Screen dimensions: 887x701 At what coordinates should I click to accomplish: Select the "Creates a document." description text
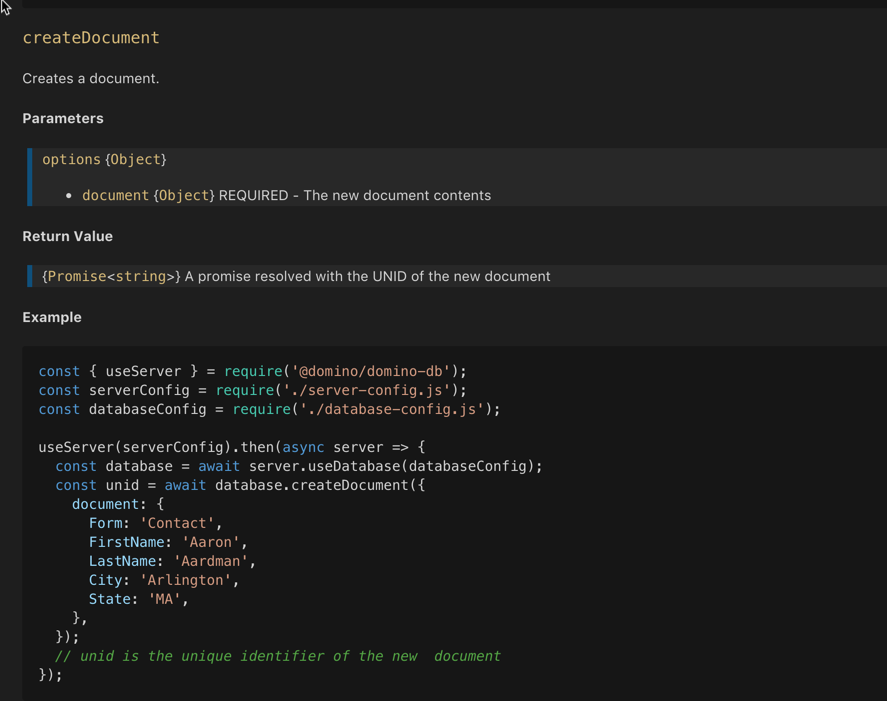[91, 79]
